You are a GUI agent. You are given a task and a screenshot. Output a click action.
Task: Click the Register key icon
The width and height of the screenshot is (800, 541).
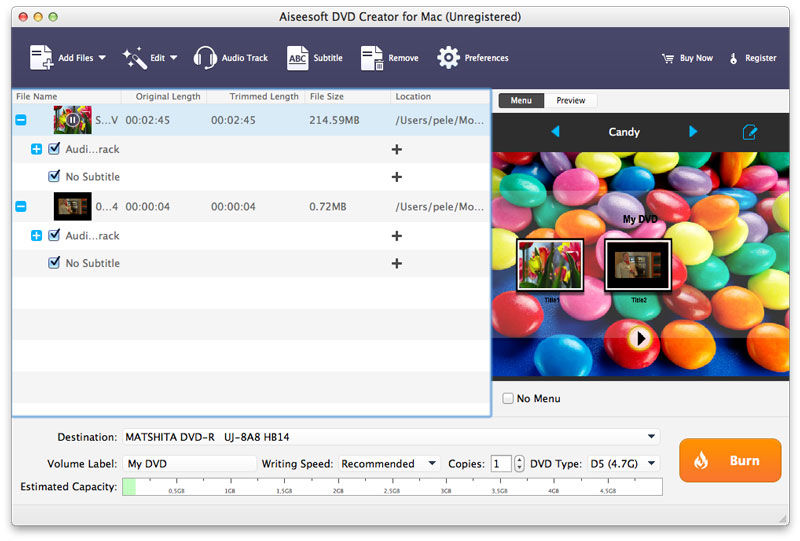pos(733,58)
